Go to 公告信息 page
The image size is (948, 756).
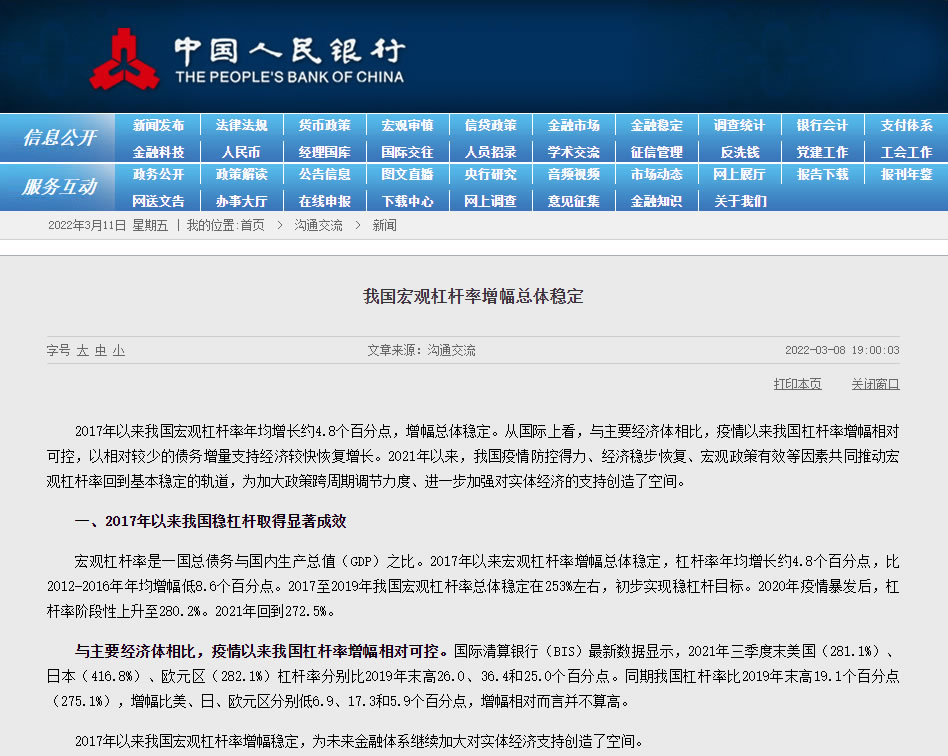click(324, 175)
